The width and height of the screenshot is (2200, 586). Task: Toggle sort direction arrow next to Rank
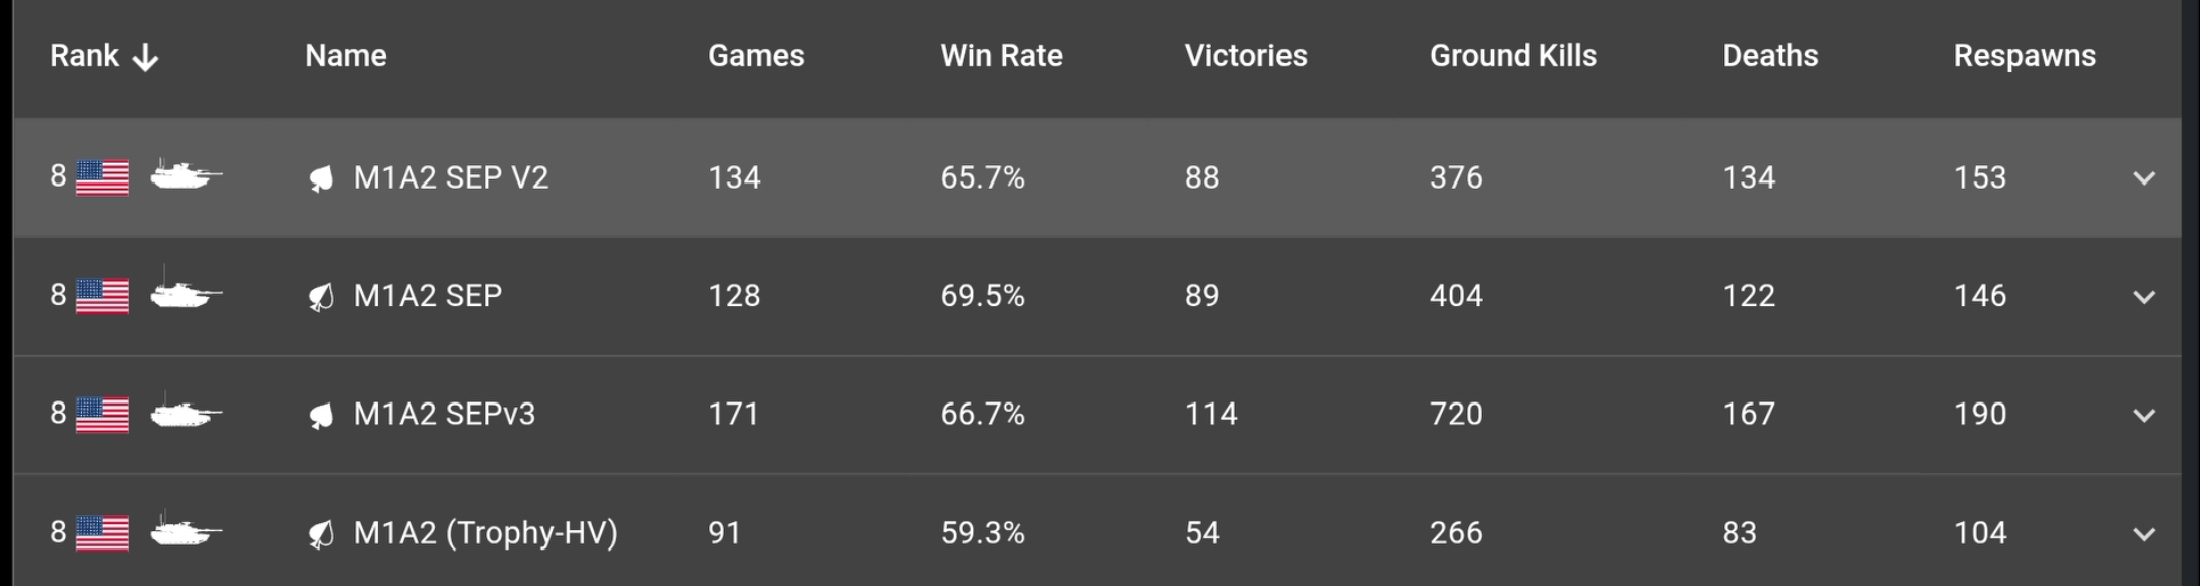click(x=146, y=58)
